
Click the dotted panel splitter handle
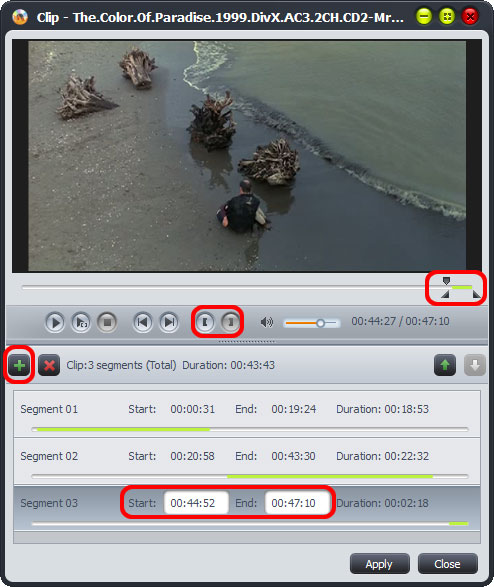(247, 341)
